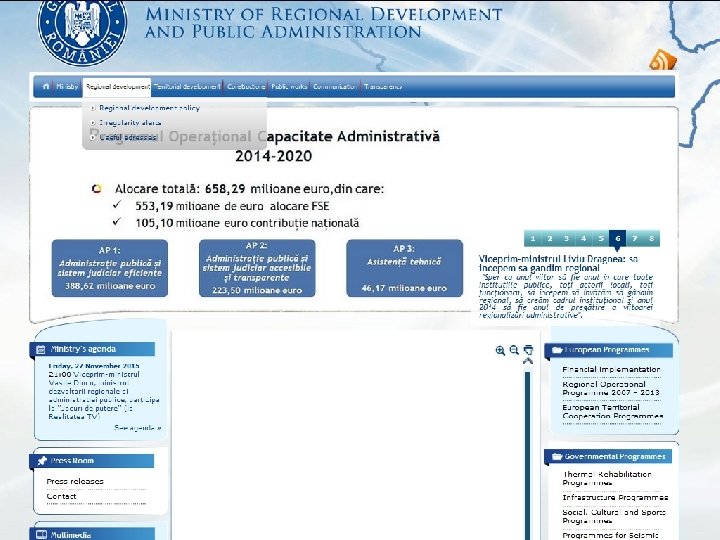The height and width of the screenshot is (540, 720).
Task: Open the Public works menu
Action: (289, 86)
